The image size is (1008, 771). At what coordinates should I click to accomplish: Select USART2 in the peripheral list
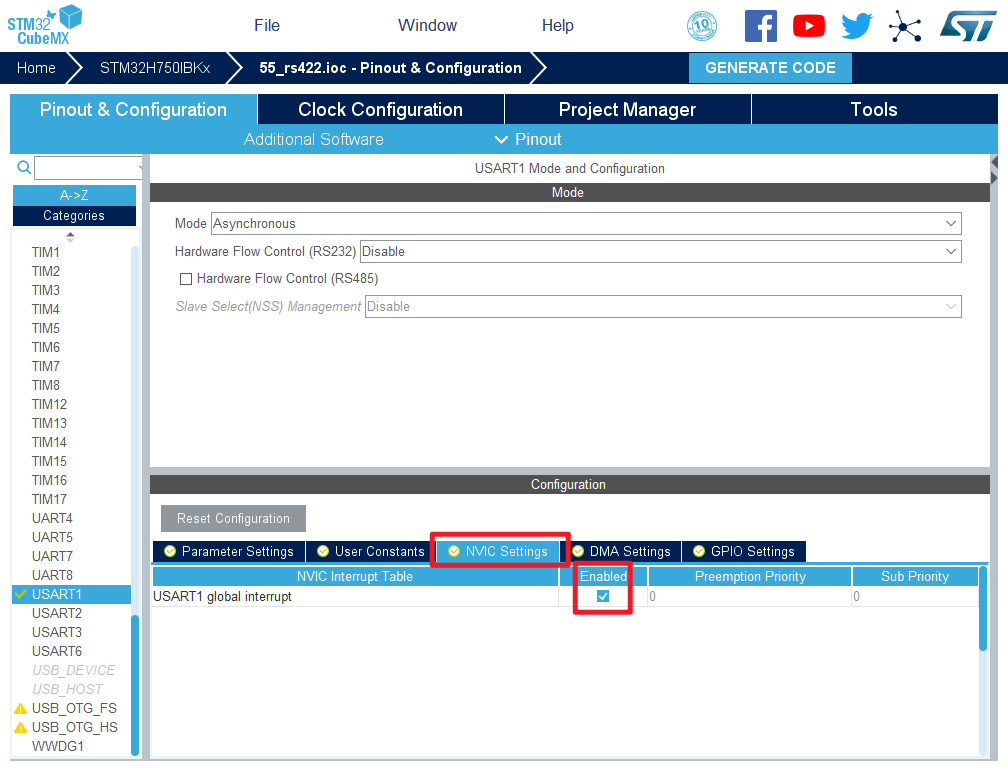(57, 613)
